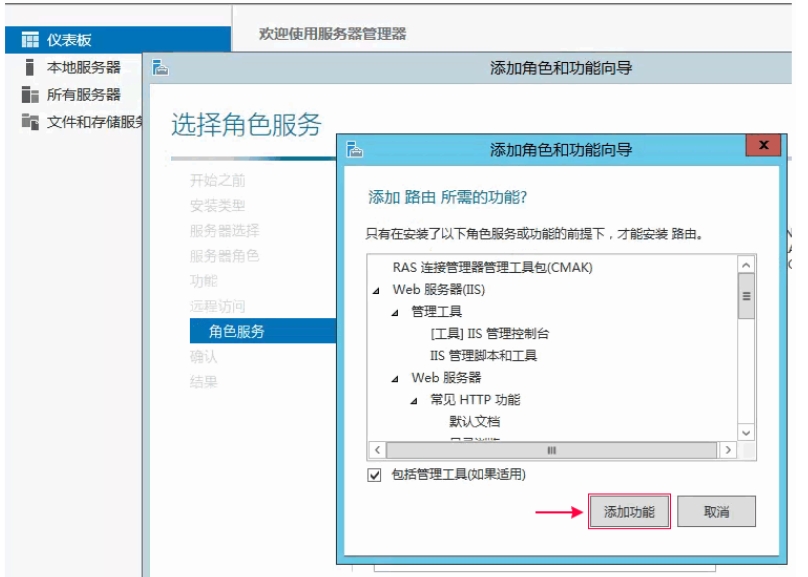The width and height of the screenshot is (808, 577).
Task: Click the All Servers (所有服务器) icon
Action: click(x=30, y=94)
